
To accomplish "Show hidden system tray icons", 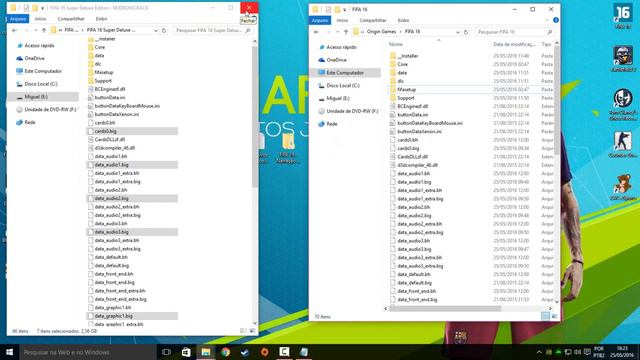I will point(539,352).
